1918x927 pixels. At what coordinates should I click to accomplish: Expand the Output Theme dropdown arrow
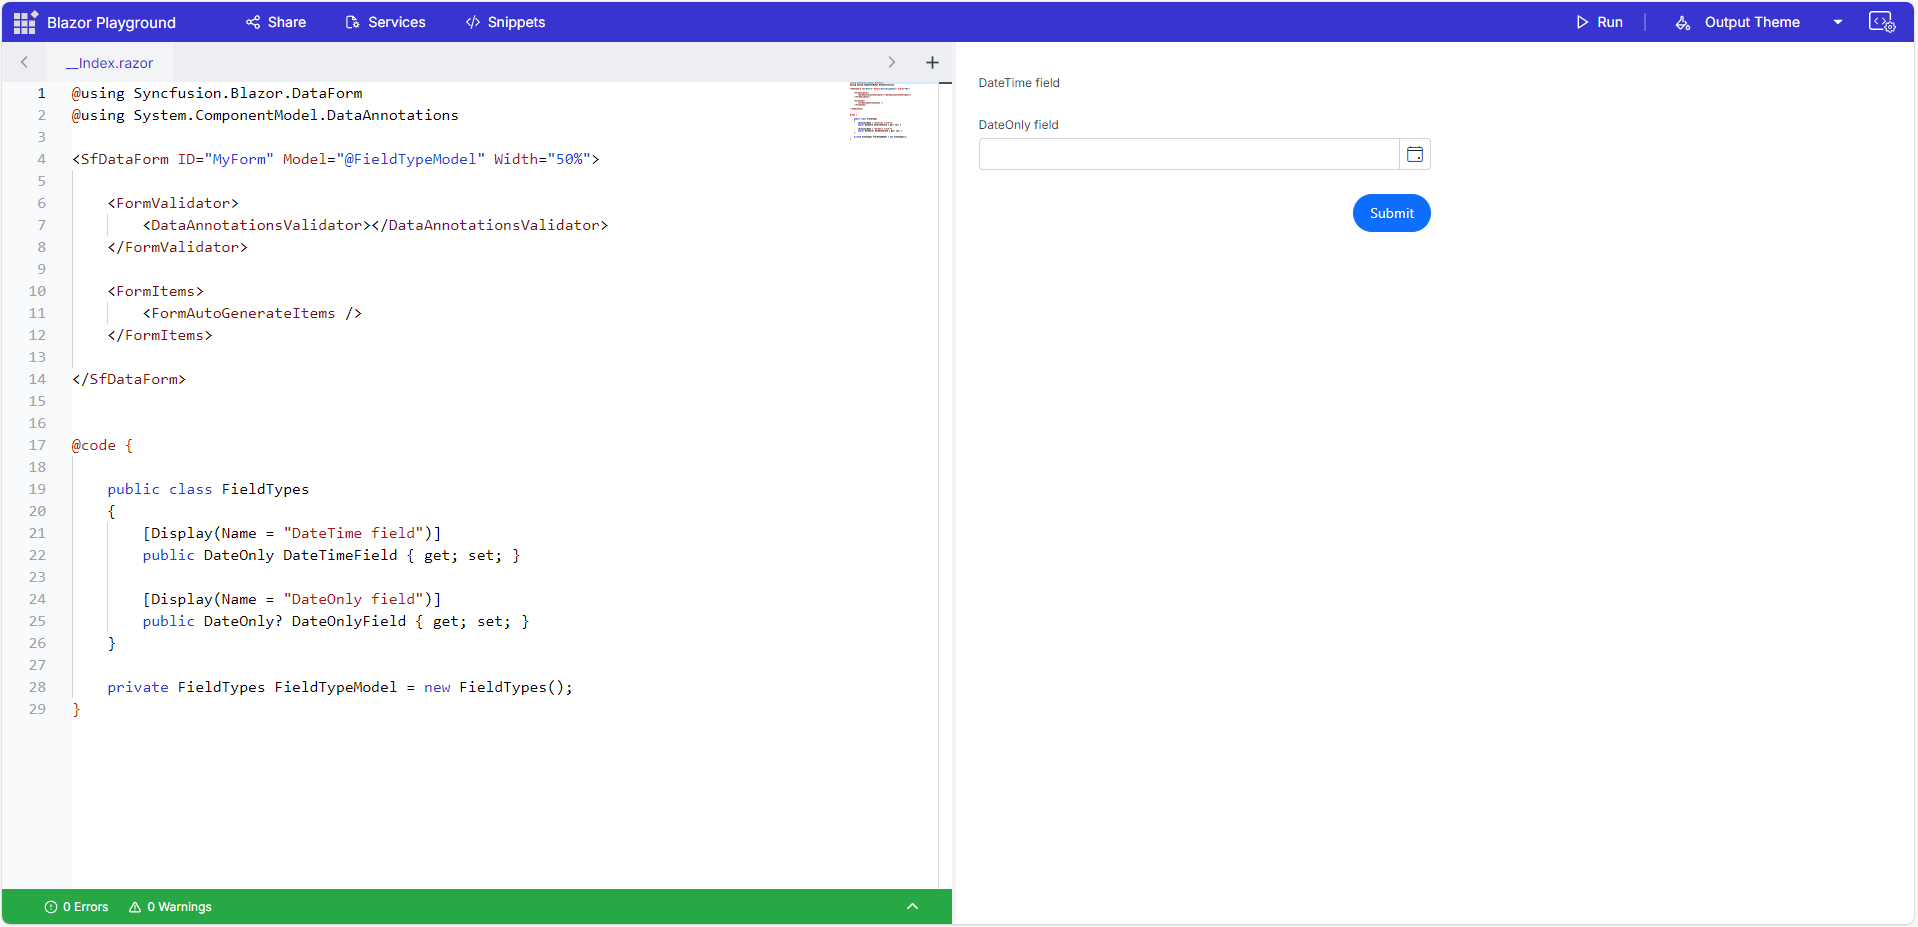1838,22
